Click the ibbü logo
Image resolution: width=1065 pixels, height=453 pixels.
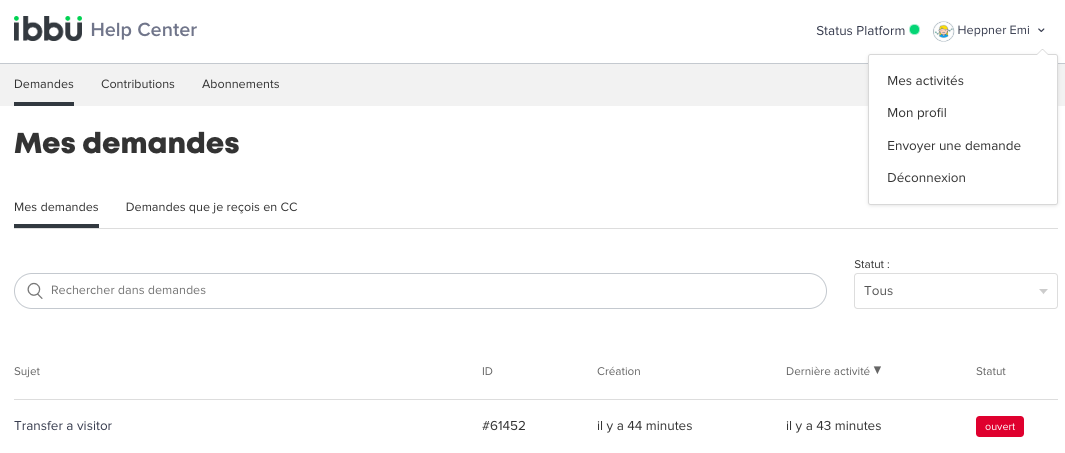click(x=48, y=29)
